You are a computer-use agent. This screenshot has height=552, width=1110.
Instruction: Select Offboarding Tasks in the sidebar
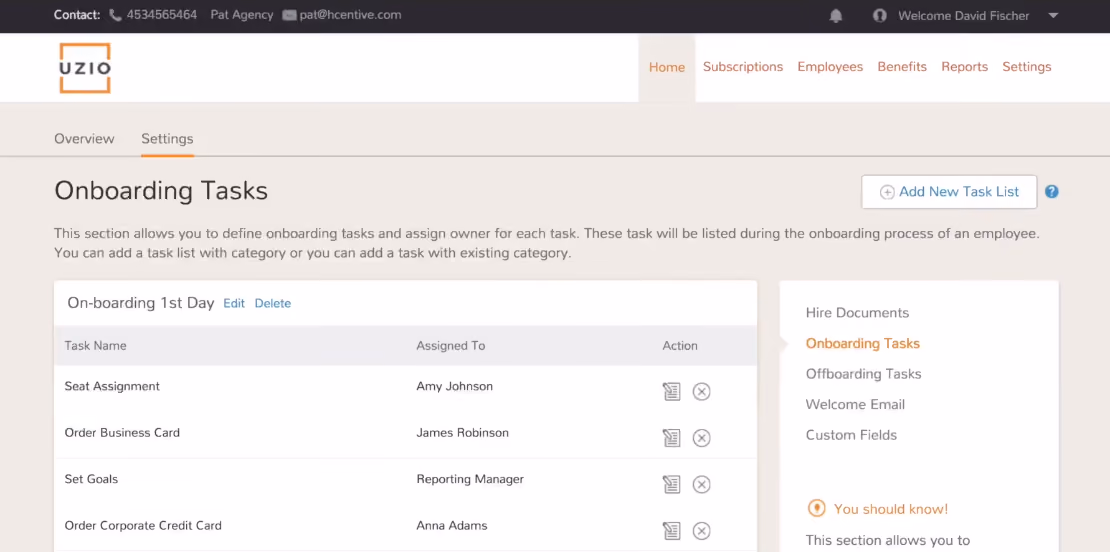coord(863,374)
